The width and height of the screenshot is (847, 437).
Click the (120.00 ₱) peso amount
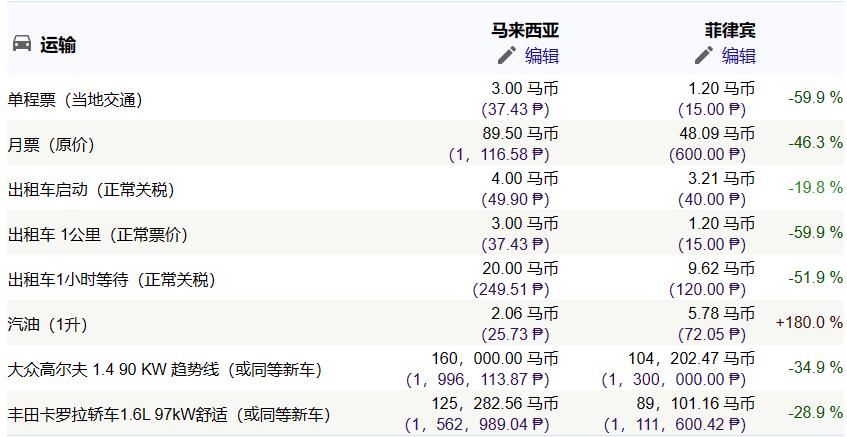point(708,290)
